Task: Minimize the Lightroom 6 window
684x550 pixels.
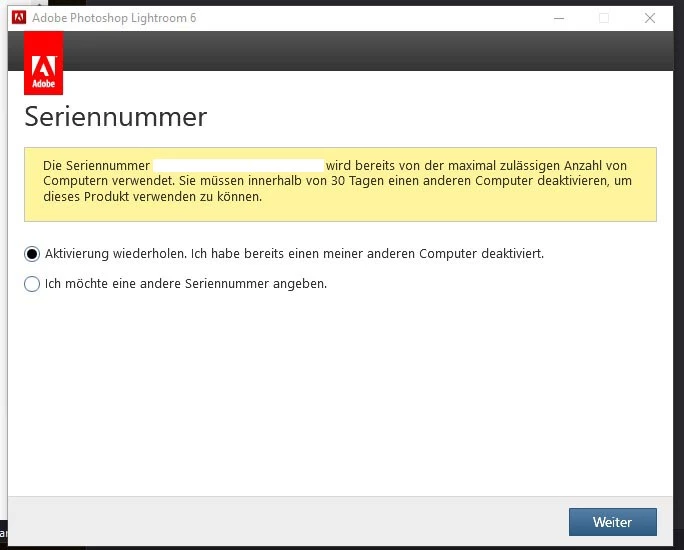Action: click(559, 18)
